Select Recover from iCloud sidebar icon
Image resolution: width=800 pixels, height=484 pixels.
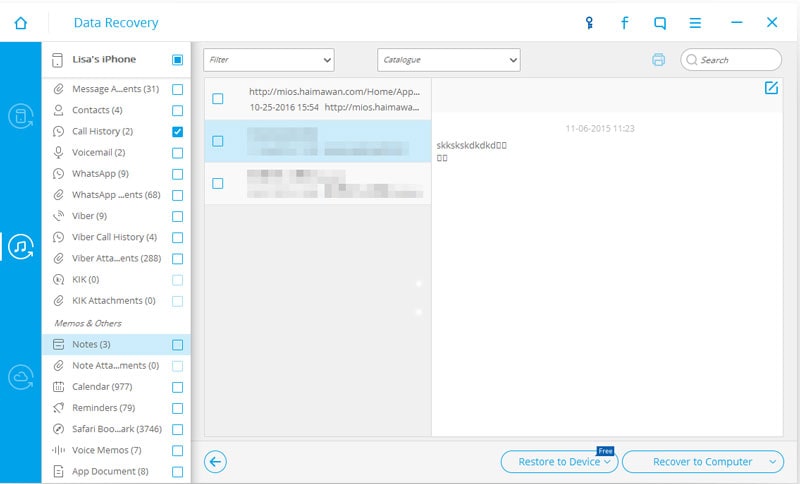pos(21,377)
